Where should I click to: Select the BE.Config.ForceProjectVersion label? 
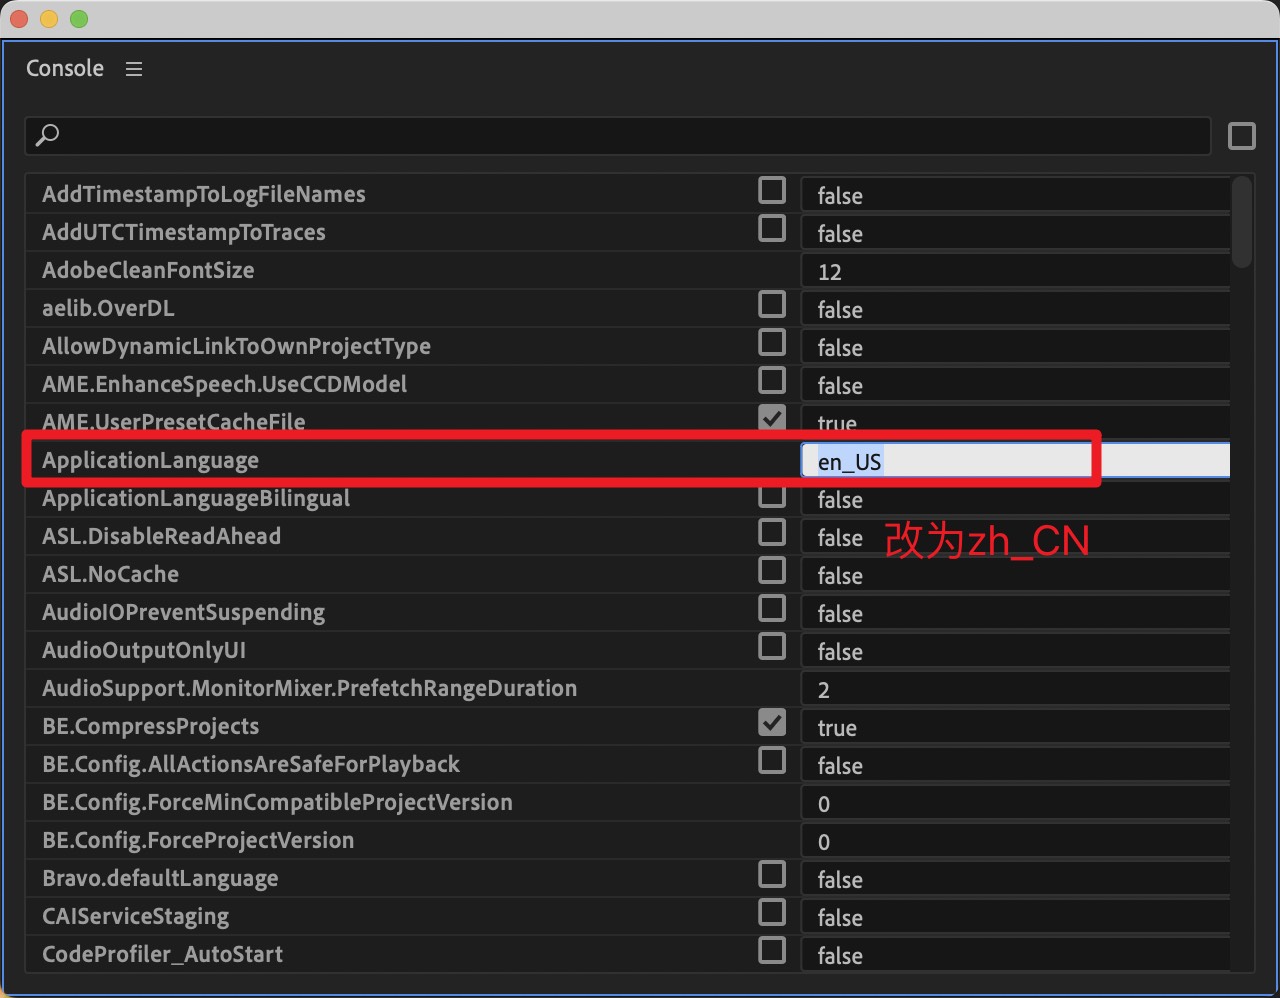[x=198, y=840]
